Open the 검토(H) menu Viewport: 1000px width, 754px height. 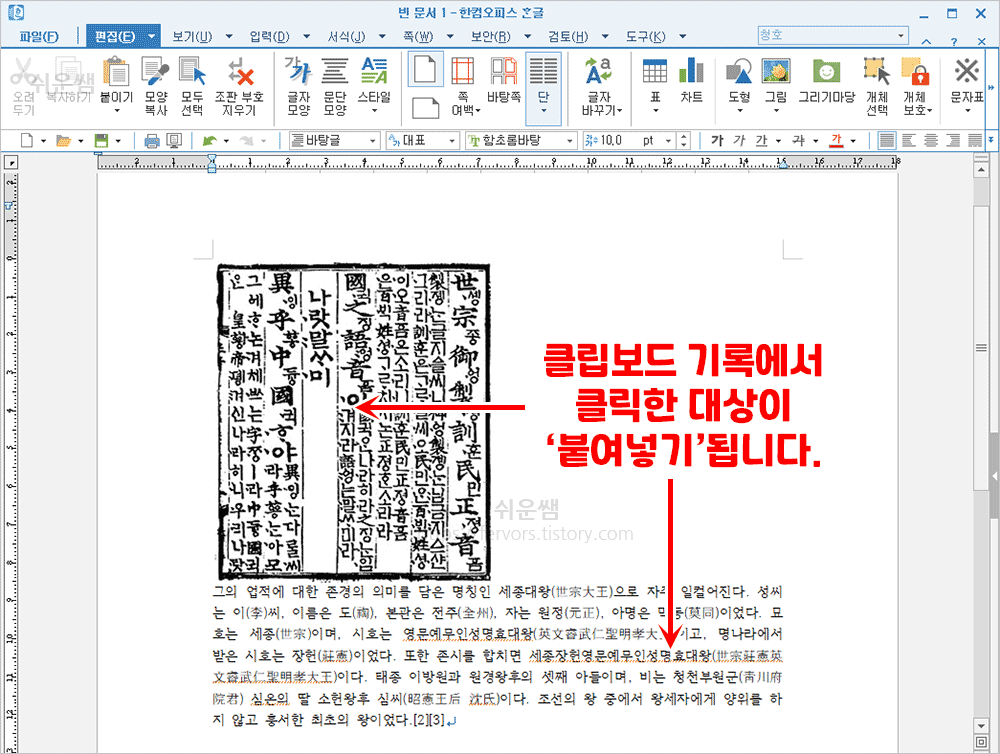coord(568,36)
